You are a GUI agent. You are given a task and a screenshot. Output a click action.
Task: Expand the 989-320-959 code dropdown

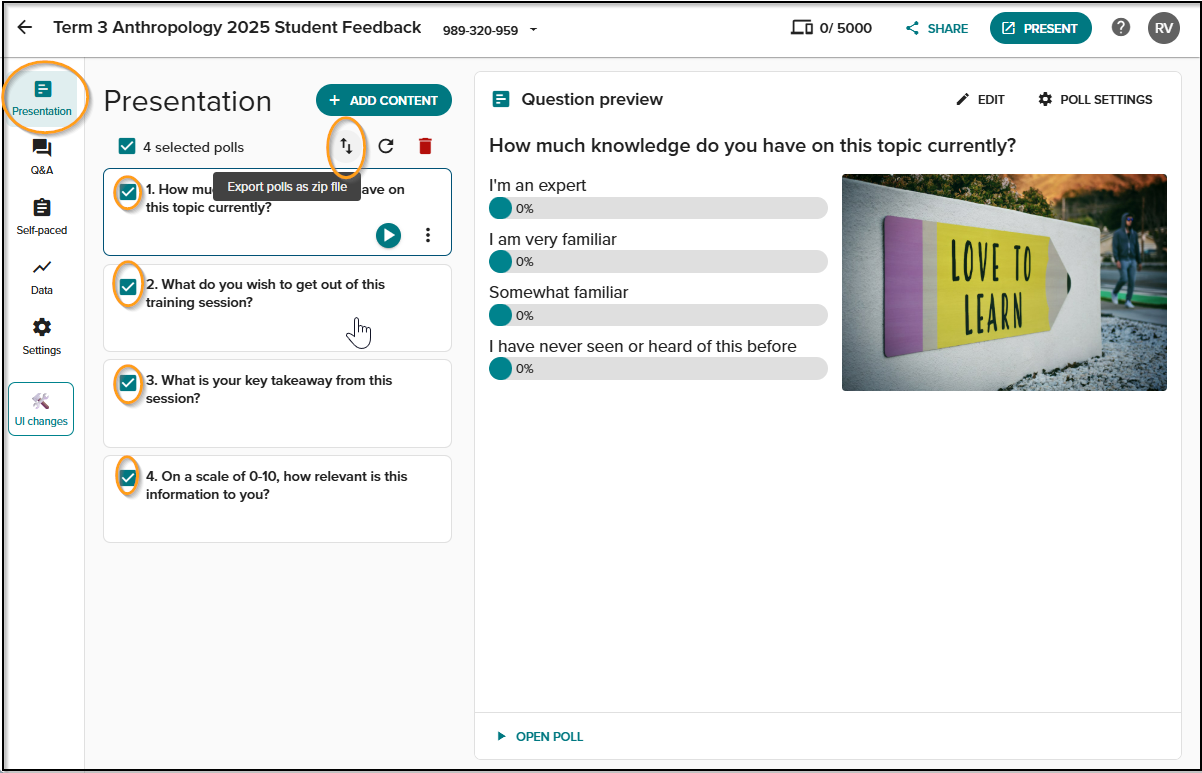click(533, 30)
